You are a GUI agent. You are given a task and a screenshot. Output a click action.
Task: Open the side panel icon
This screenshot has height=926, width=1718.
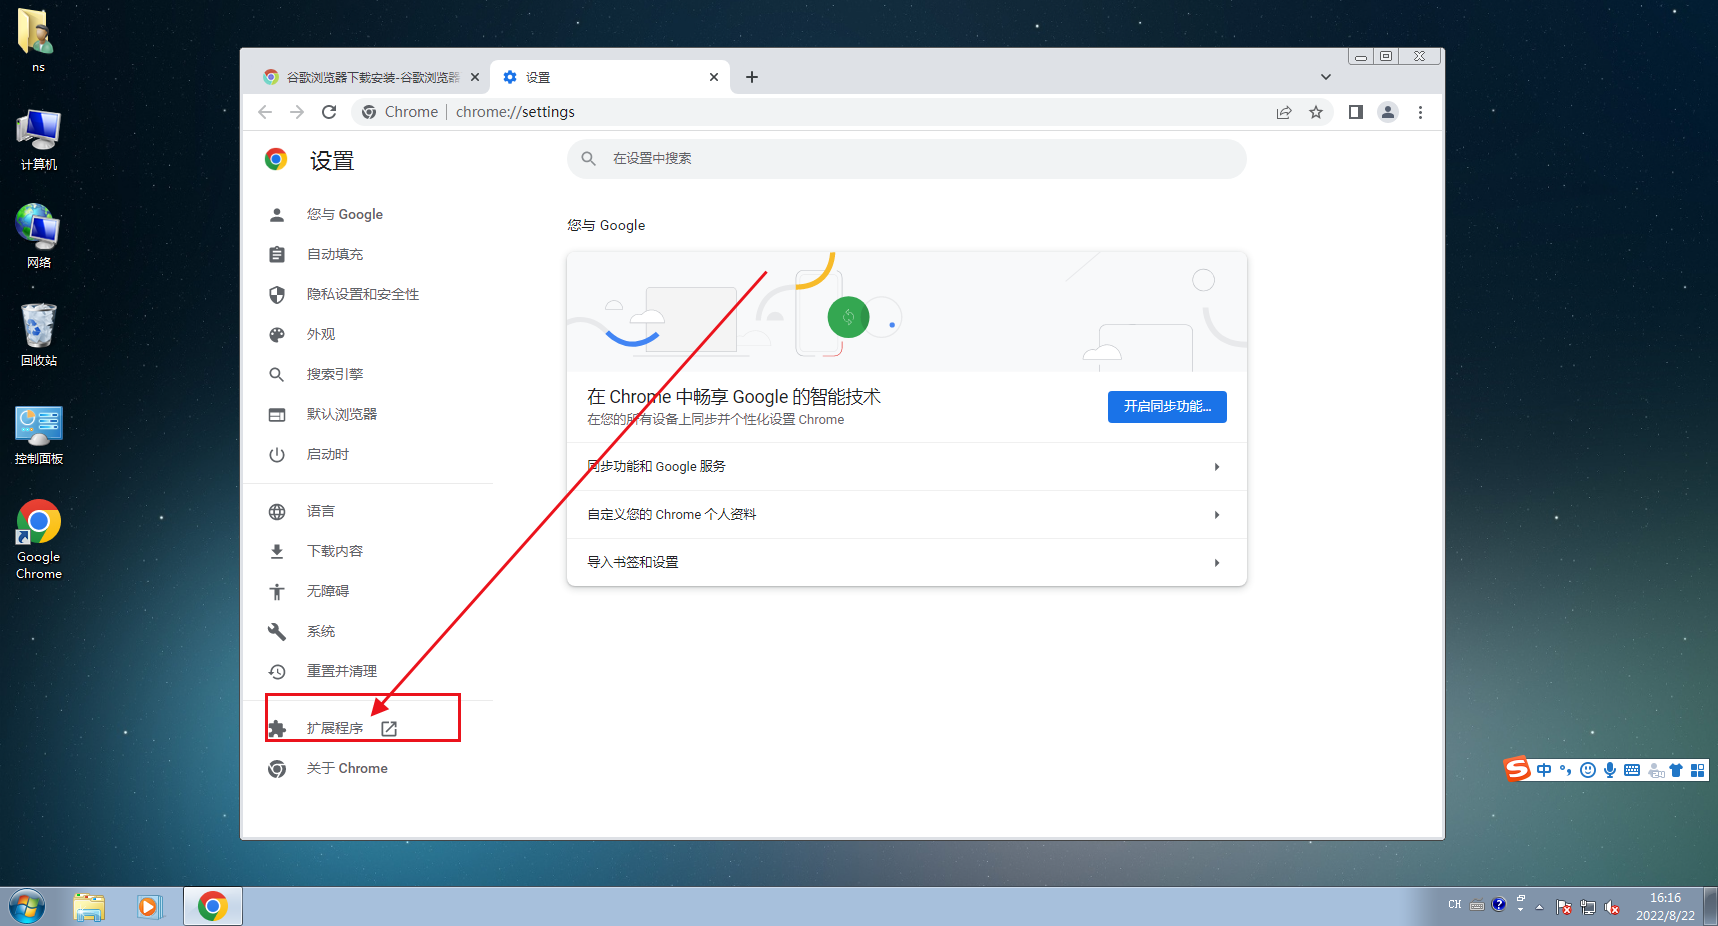pos(1356,112)
